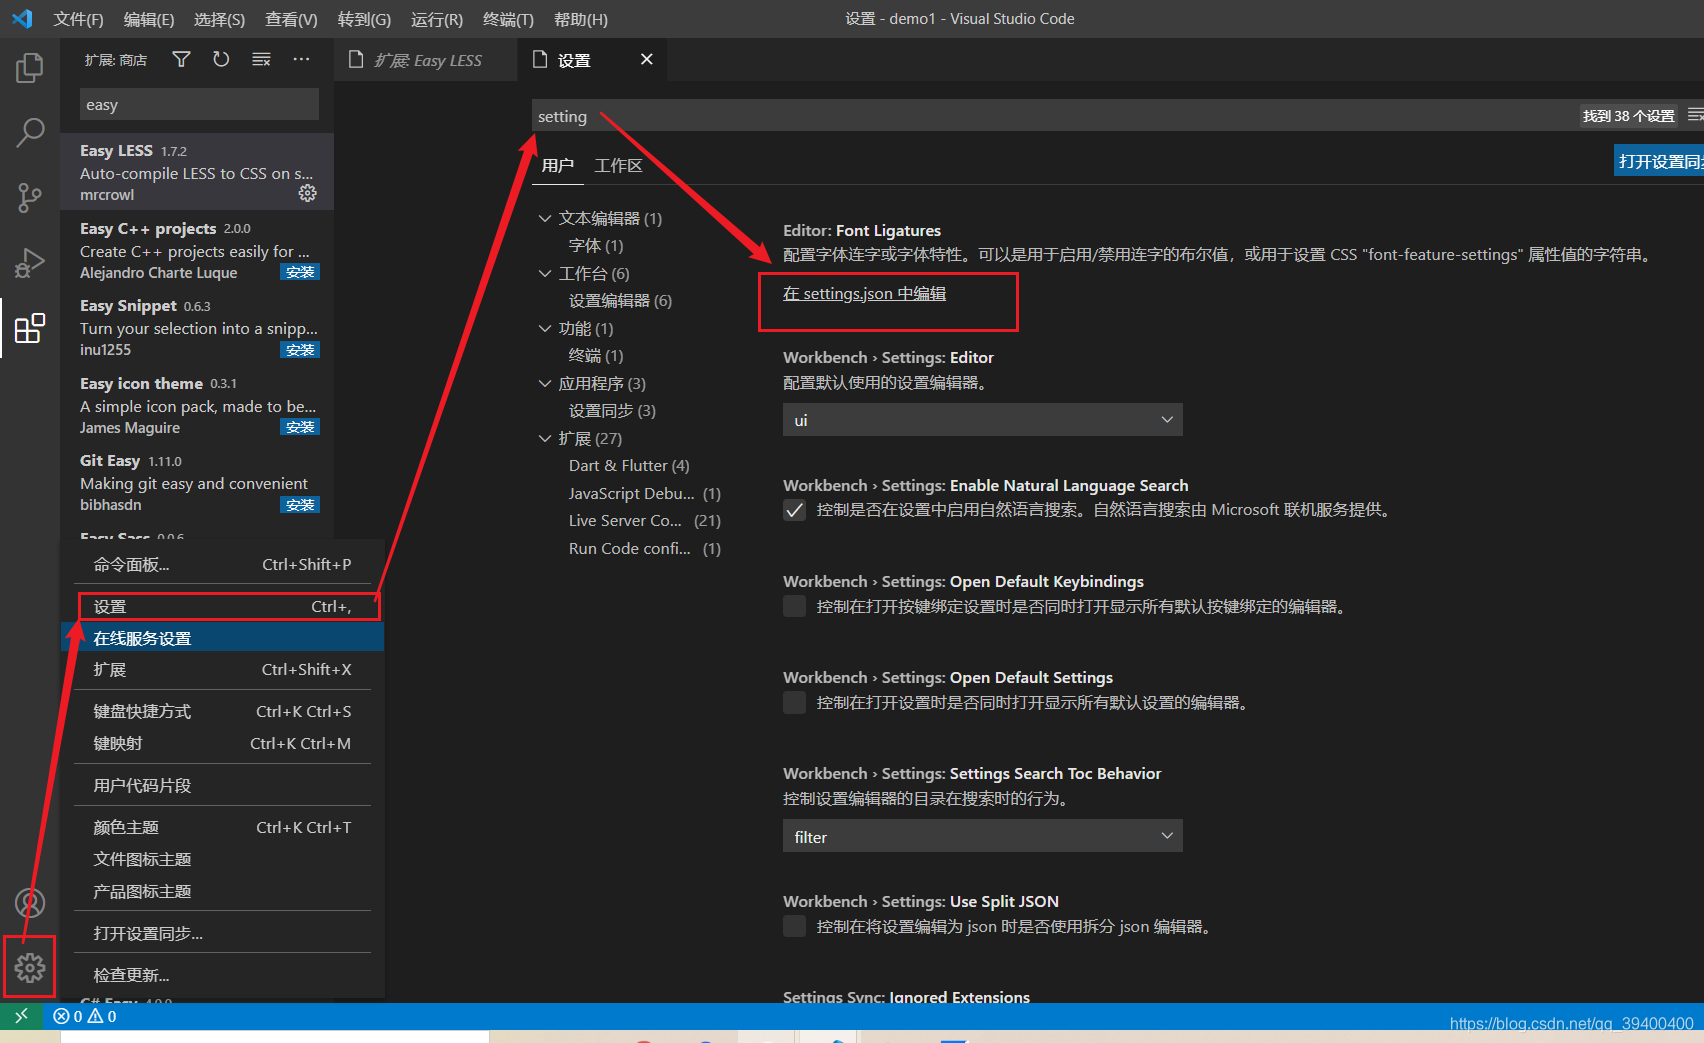Screen dimensions: 1704x1043
Task: Open the Search view in activity bar
Action: [30, 132]
